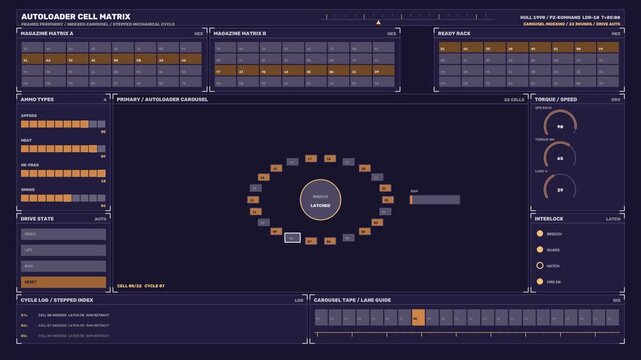Toggle the GUARD interlock indicator

pyautogui.click(x=540, y=250)
